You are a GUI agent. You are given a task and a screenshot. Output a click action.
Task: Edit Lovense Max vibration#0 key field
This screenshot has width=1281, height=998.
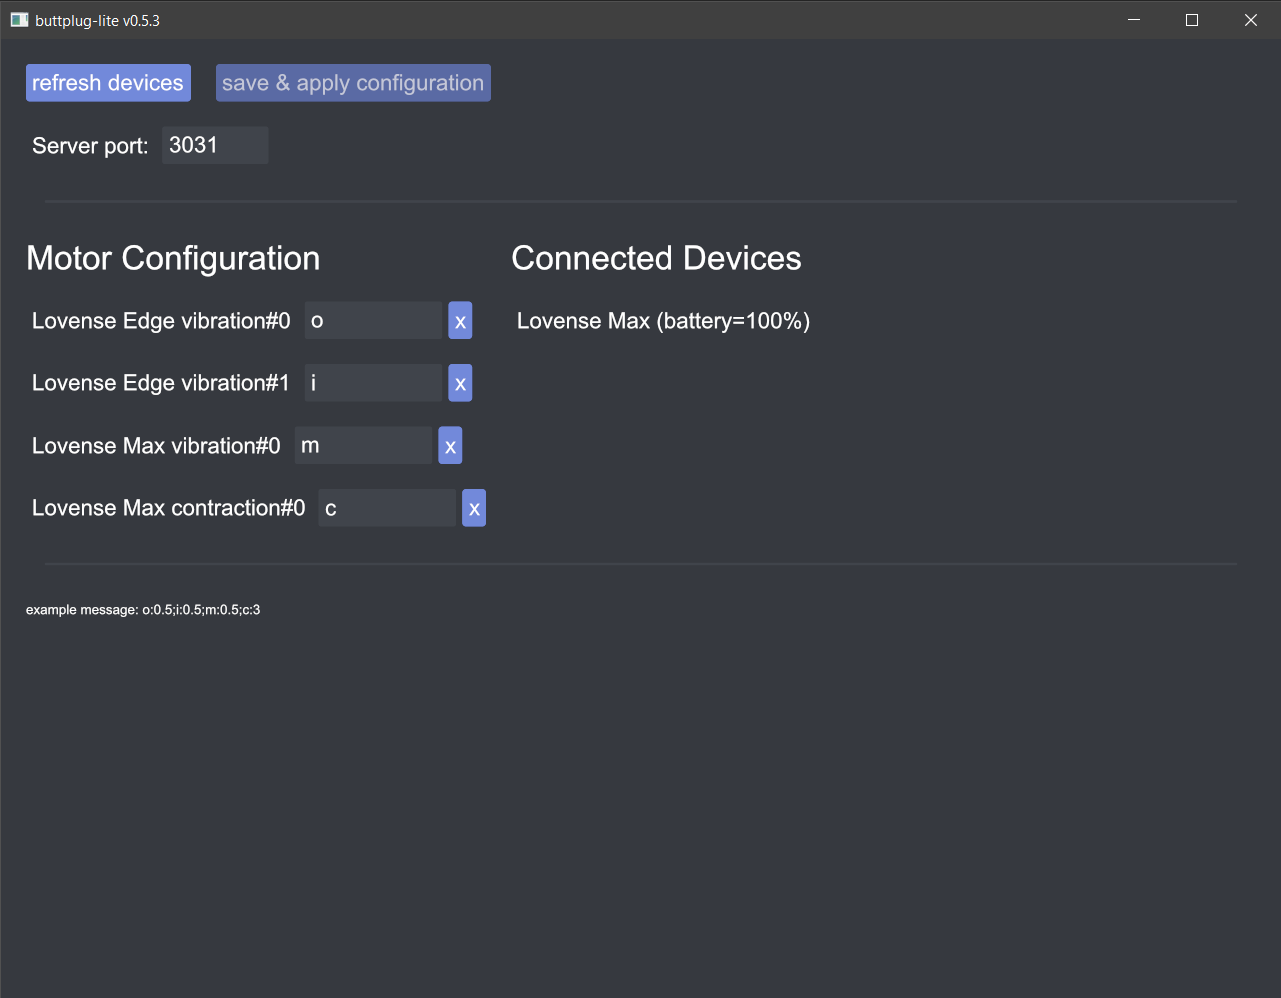tap(363, 446)
